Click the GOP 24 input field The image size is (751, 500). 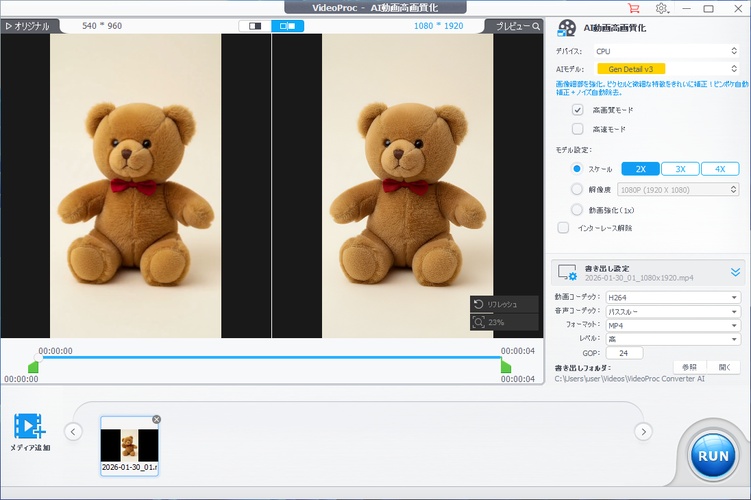click(x=624, y=353)
